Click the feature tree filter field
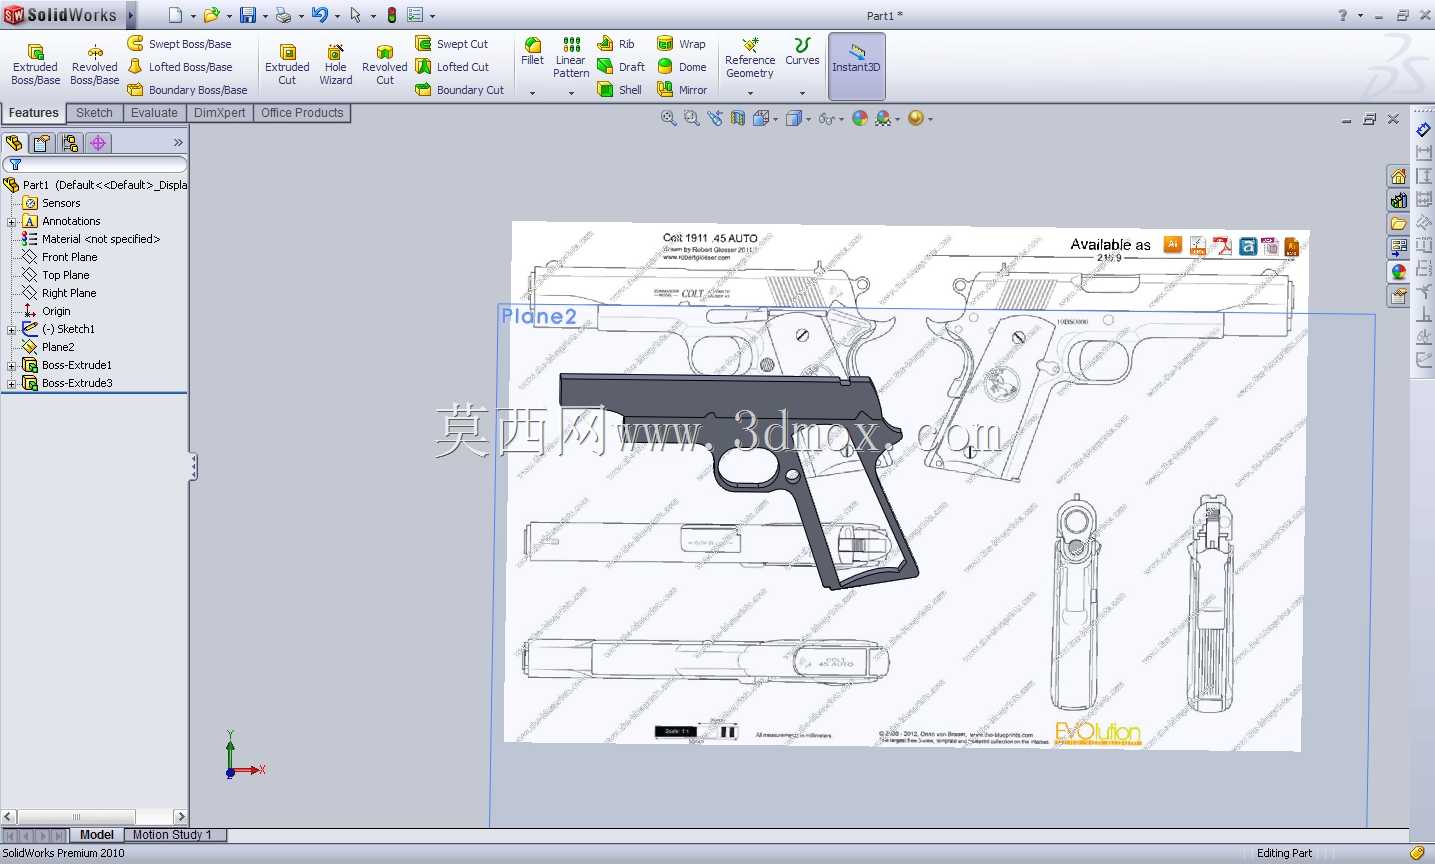The height and width of the screenshot is (864, 1435). [95, 165]
